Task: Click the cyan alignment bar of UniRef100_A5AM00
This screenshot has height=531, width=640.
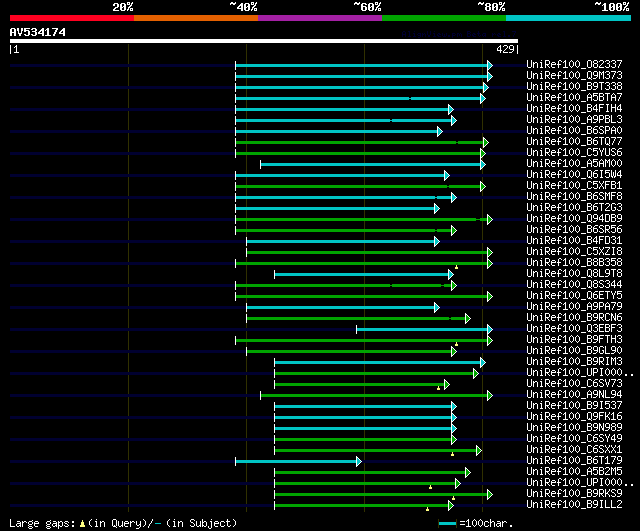Action: click(371, 164)
